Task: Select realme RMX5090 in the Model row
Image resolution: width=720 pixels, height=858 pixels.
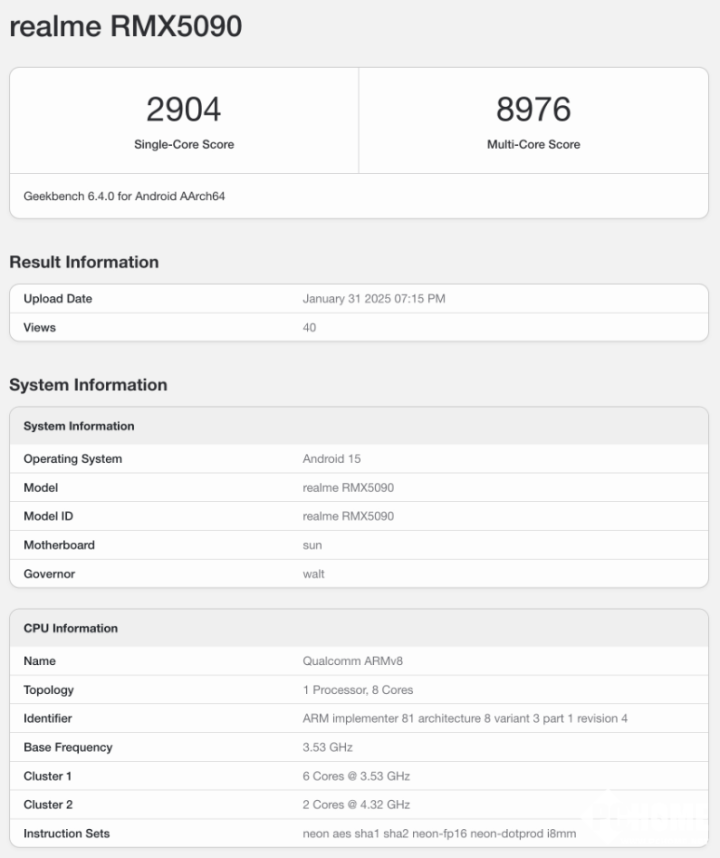Action: [x=348, y=488]
